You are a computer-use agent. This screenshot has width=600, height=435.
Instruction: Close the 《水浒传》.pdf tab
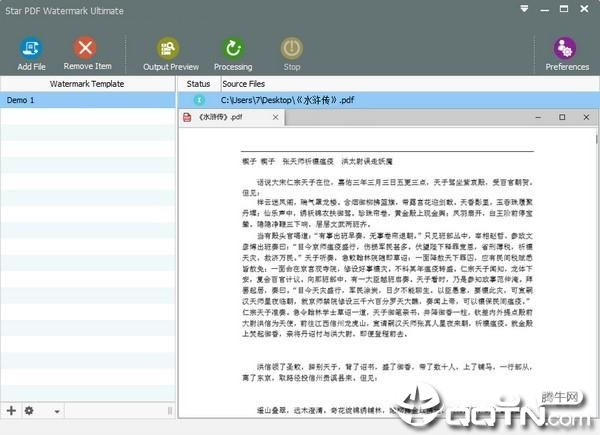point(275,117)
